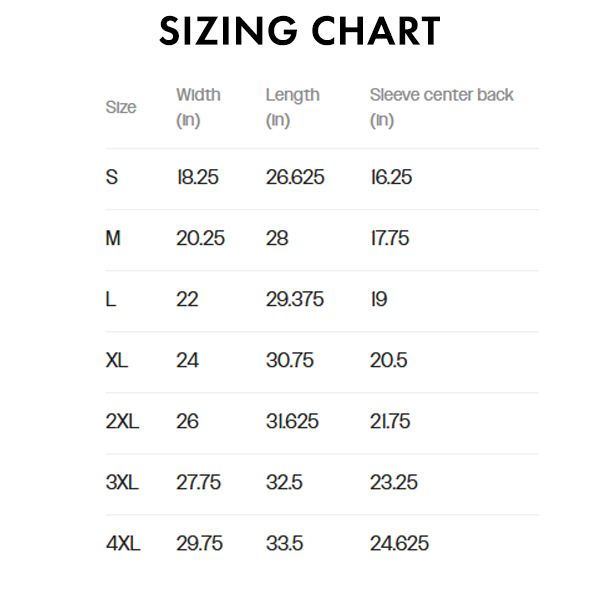Viewport: 600px width, 600px height.
Task: Click the S size row label
Action: click(x=112, y=178)
